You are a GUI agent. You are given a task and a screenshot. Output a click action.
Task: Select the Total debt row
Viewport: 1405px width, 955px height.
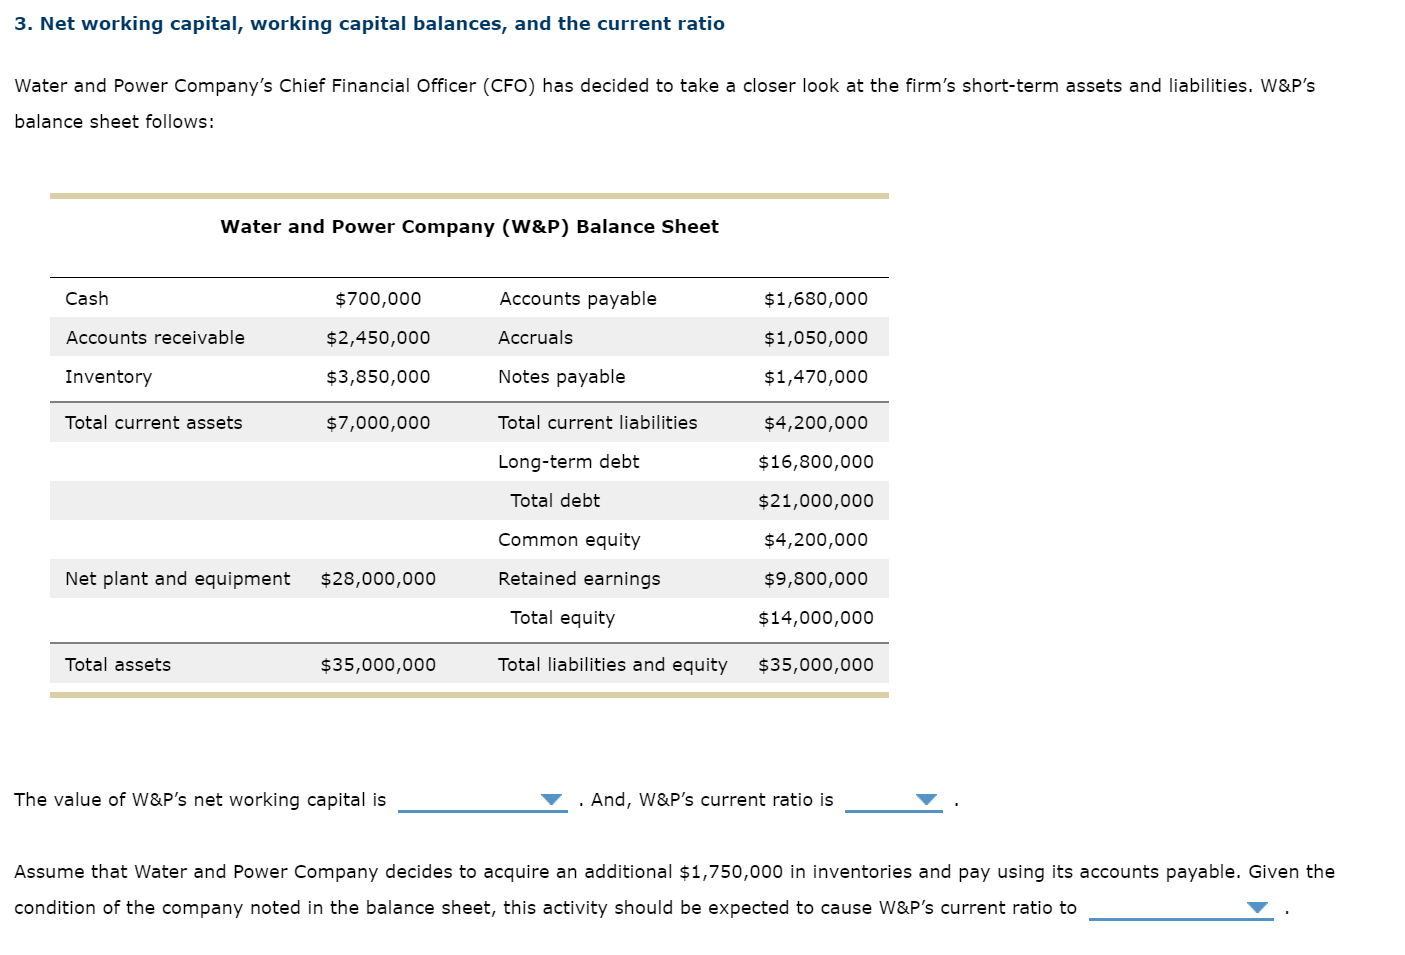(556, 500)
